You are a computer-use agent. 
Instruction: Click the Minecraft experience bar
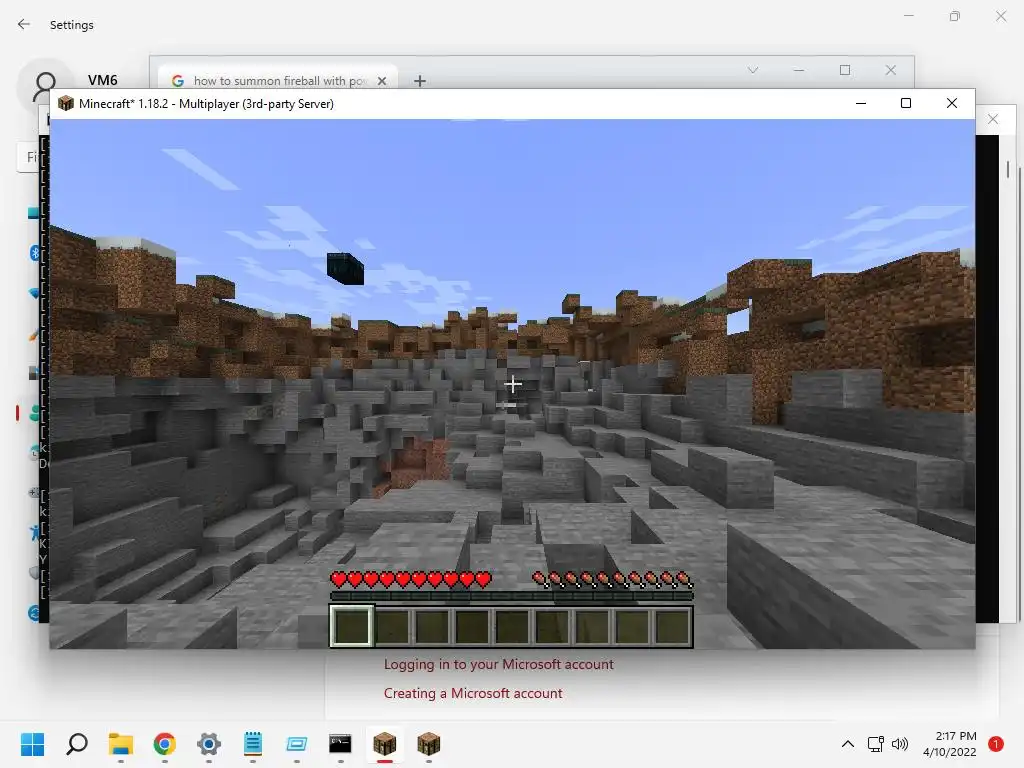[x=511, y=596]
